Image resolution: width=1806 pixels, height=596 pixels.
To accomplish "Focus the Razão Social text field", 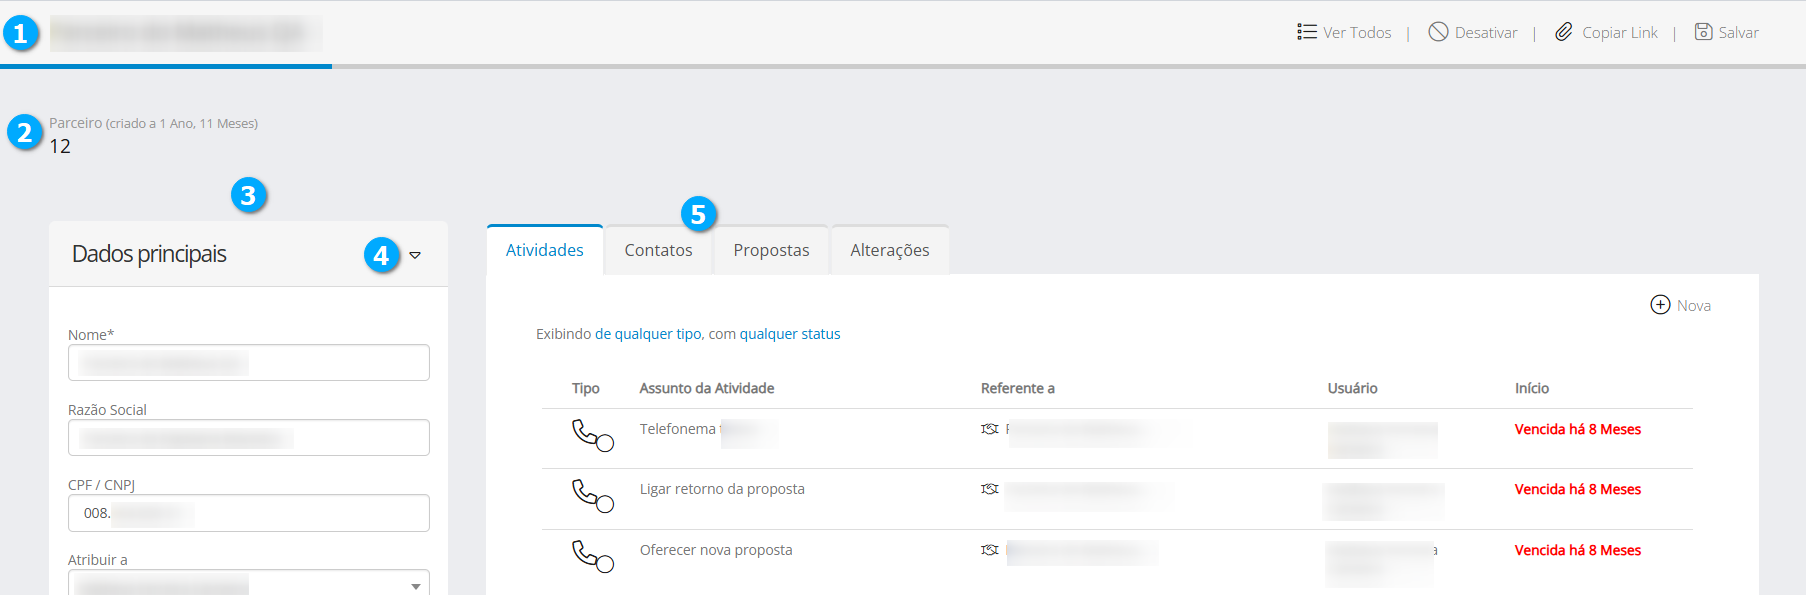I will [x=248, y=438].
